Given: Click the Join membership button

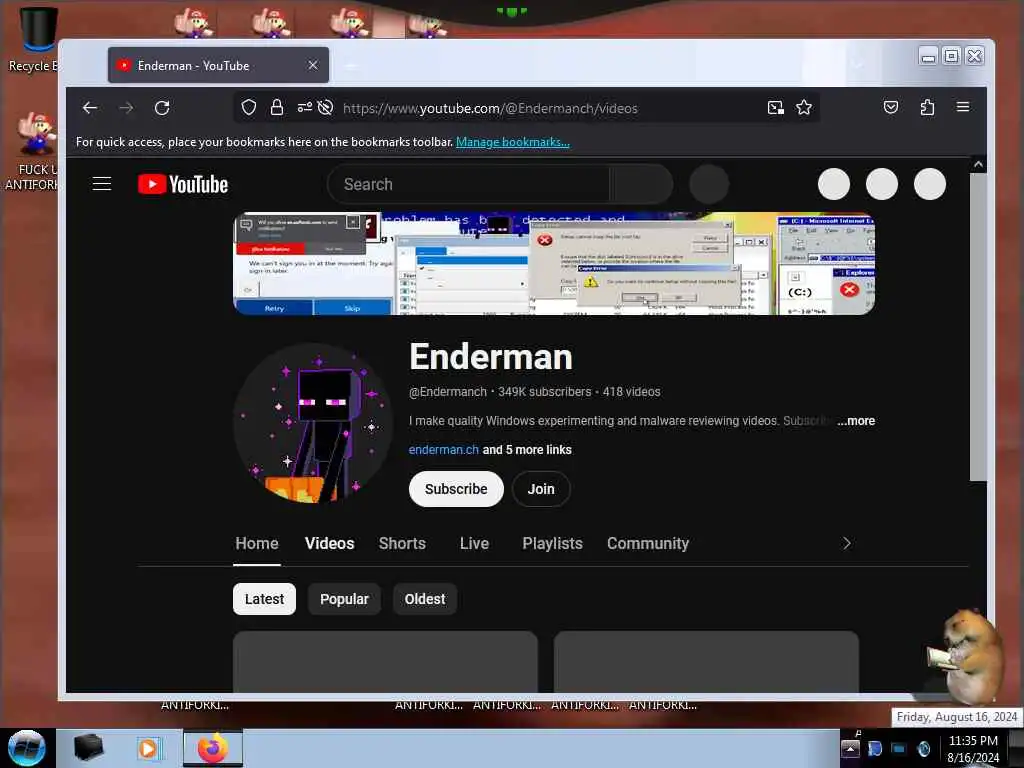Looking at the screenshot, I should tap(541, 489).
